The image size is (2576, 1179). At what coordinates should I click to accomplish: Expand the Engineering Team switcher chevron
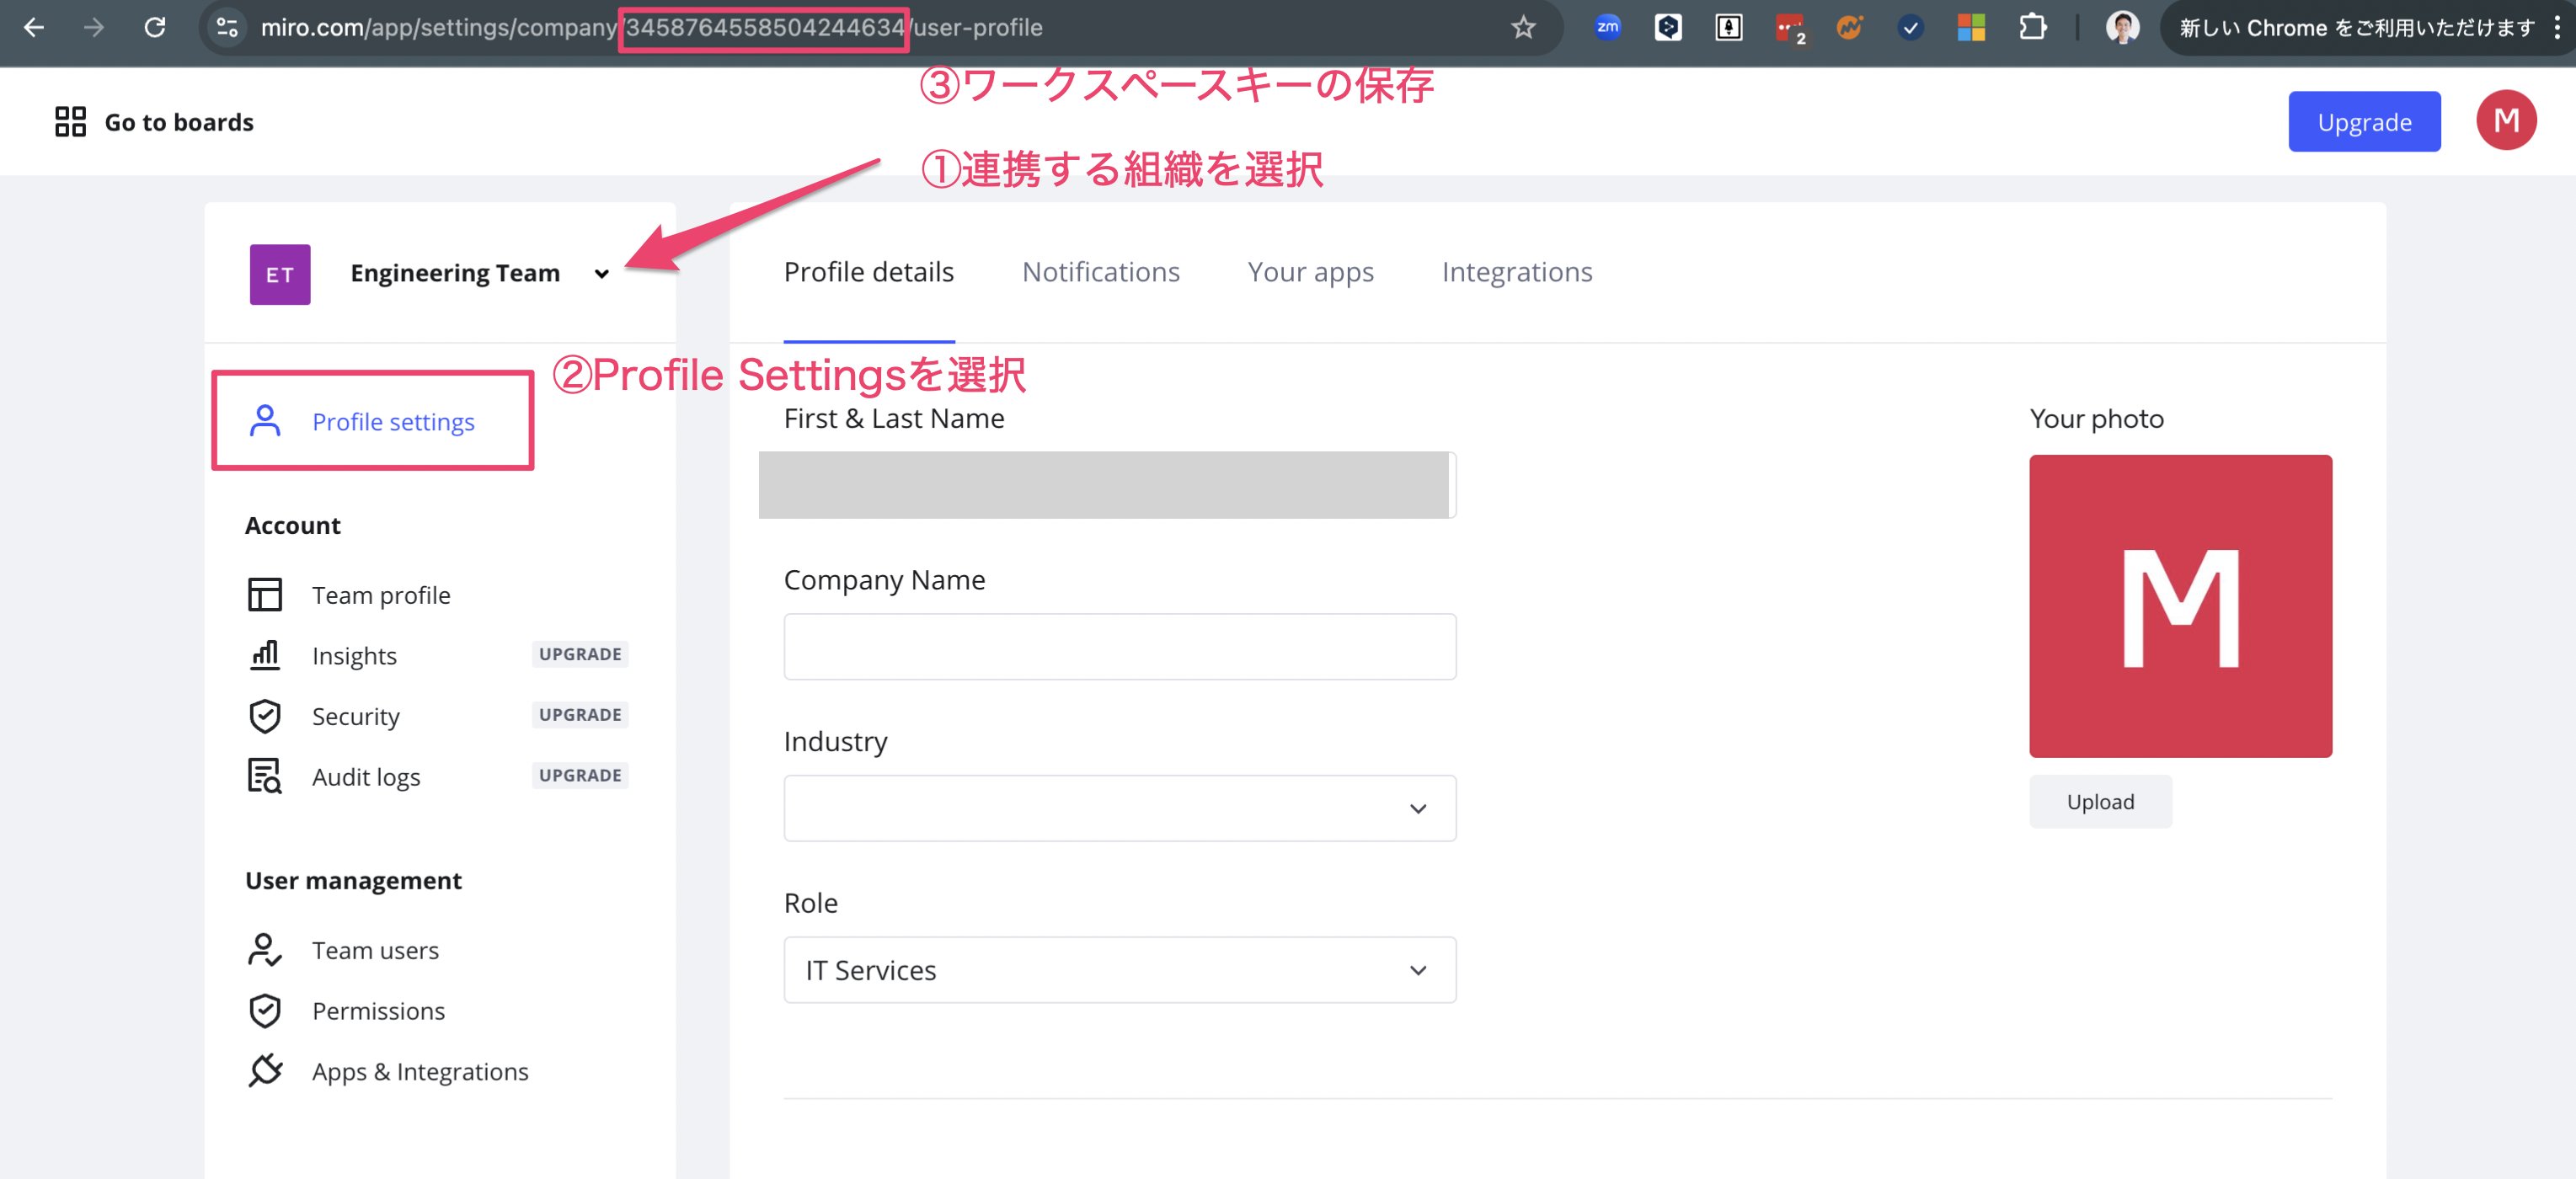click(x=601, y=274)
